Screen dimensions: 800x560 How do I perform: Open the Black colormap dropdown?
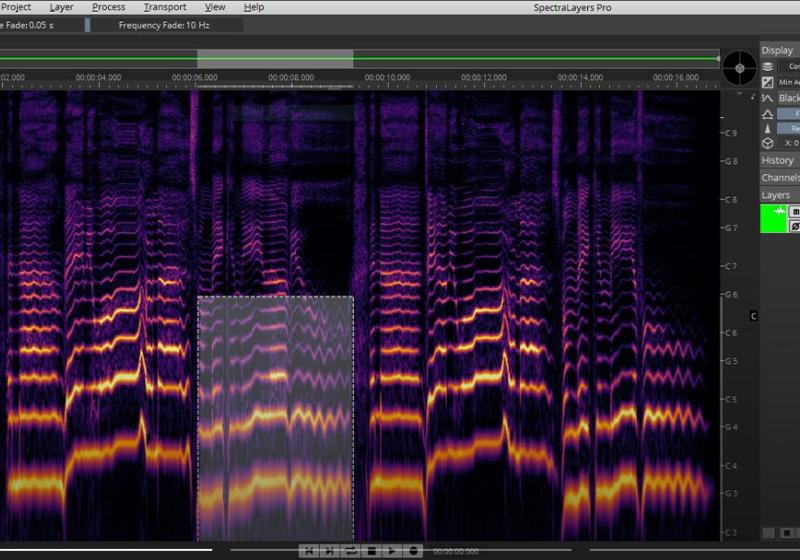788,98
